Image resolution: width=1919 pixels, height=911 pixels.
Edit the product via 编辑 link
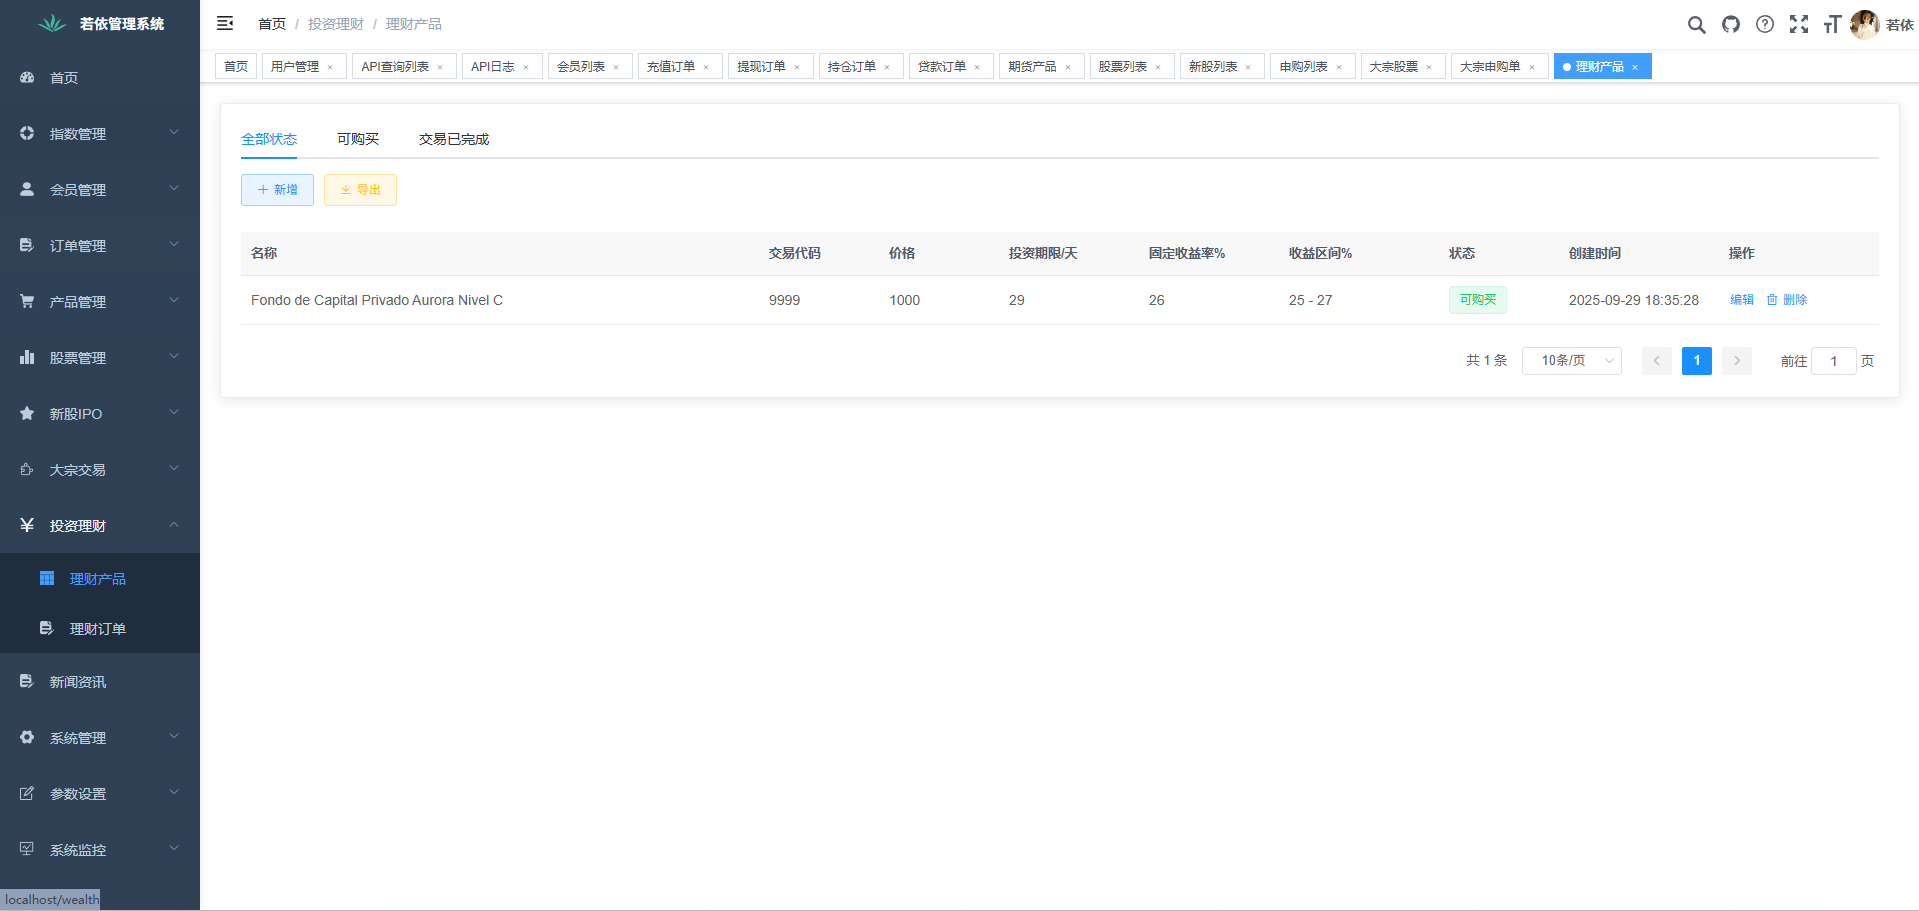[1741, 300]
